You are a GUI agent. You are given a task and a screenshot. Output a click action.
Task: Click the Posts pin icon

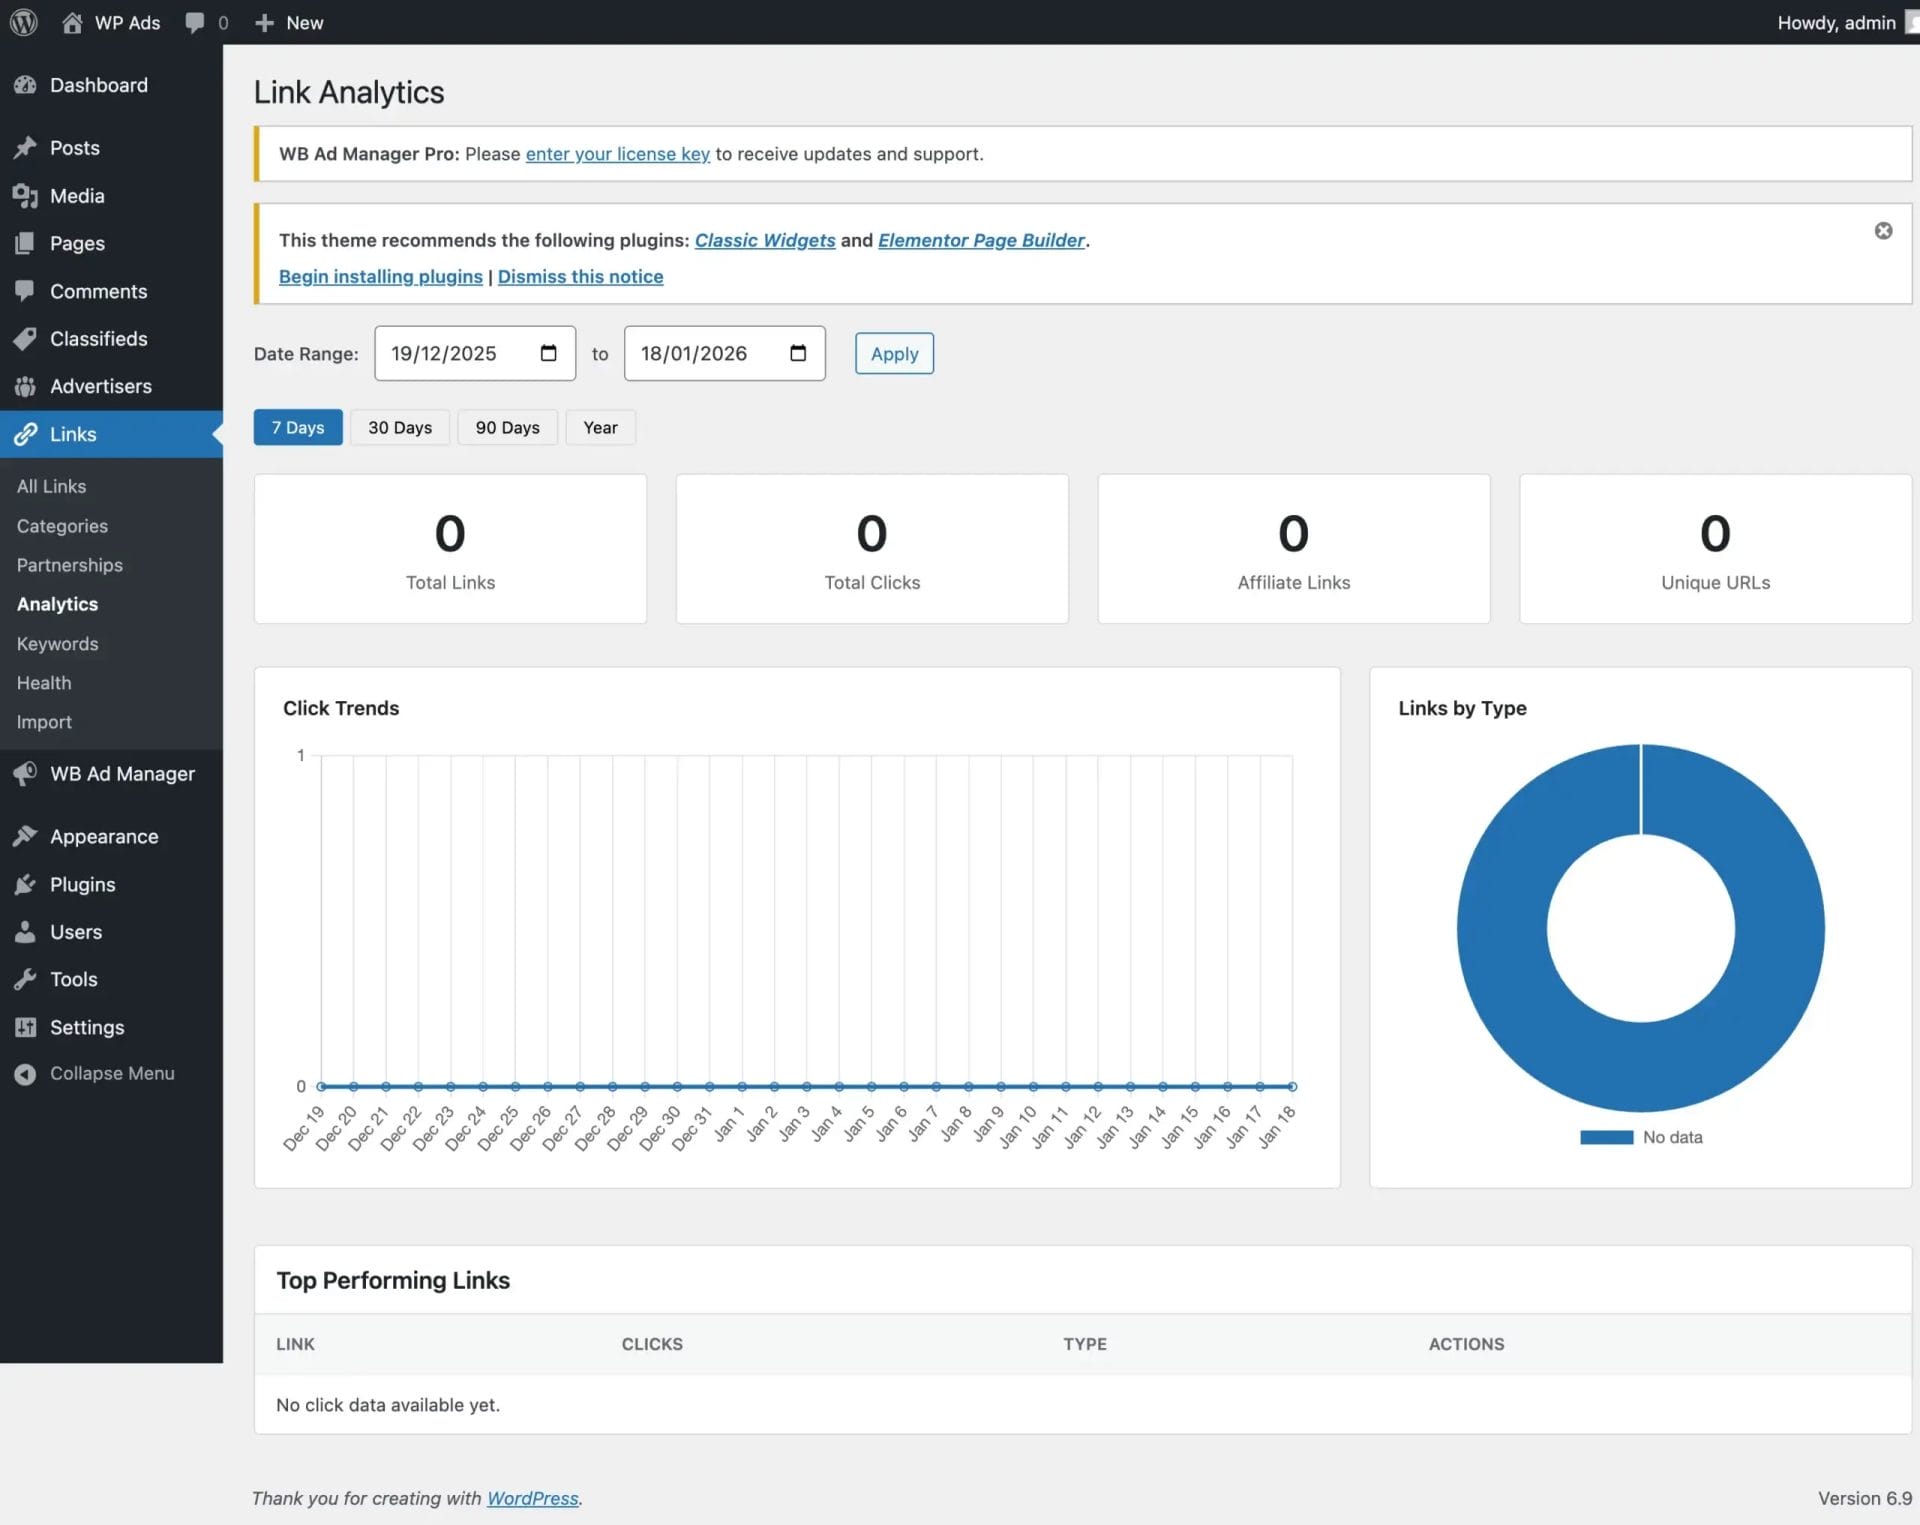click(25, 148)
